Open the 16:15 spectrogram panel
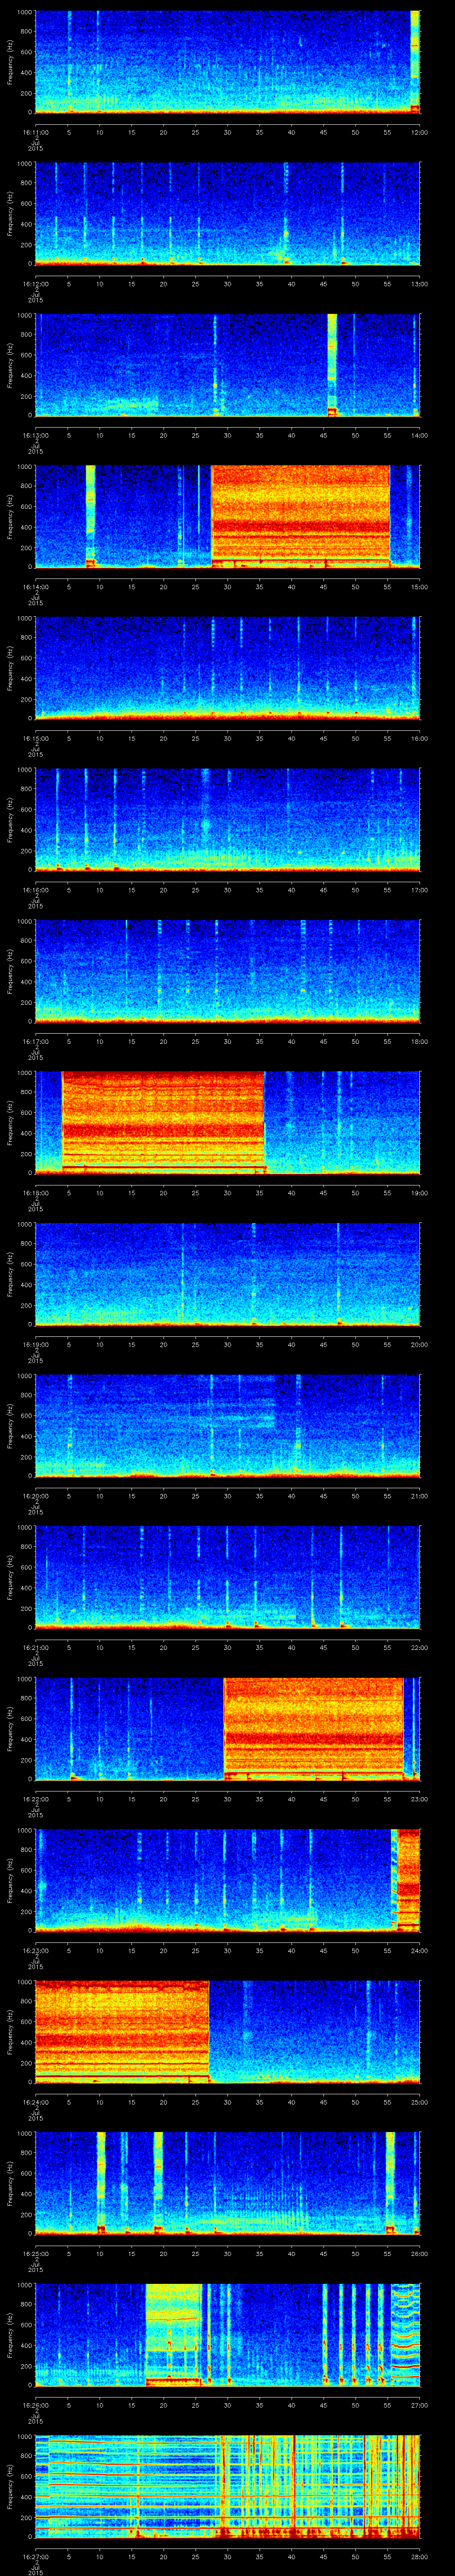455x2576 pixels. pos(227,668)
